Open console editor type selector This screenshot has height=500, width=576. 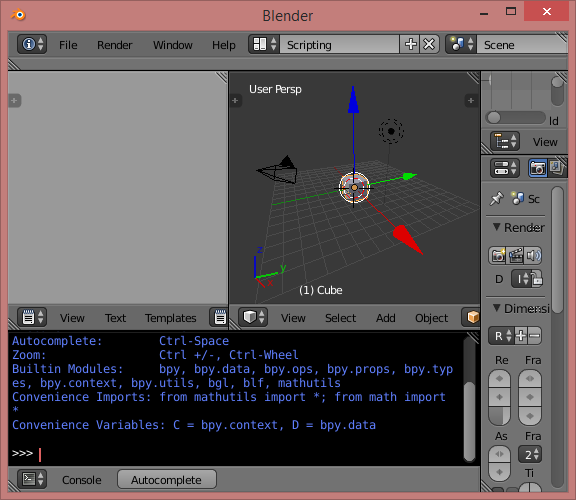(x=32, y=479)
